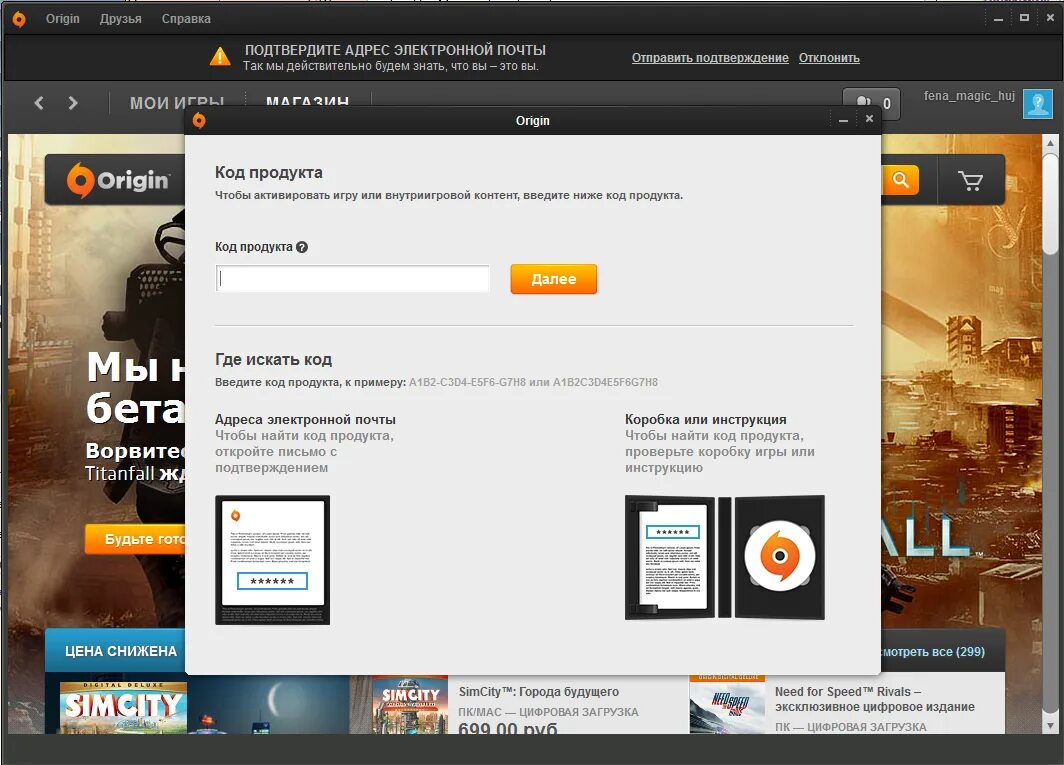Maximize the main Origin window
The image size is (1064, 765).
(x=1025, y=18)
